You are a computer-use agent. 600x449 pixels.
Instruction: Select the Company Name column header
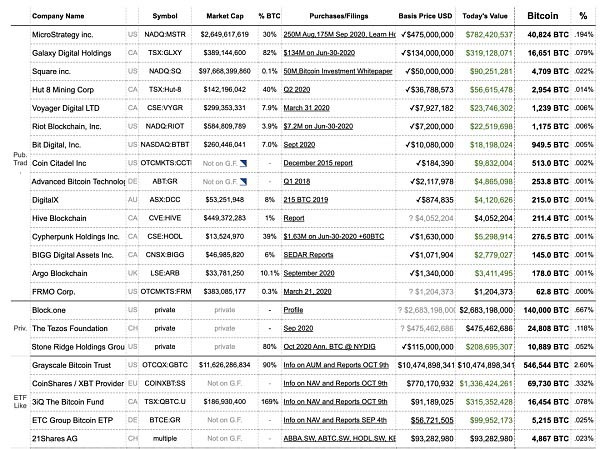coord(58,16)
